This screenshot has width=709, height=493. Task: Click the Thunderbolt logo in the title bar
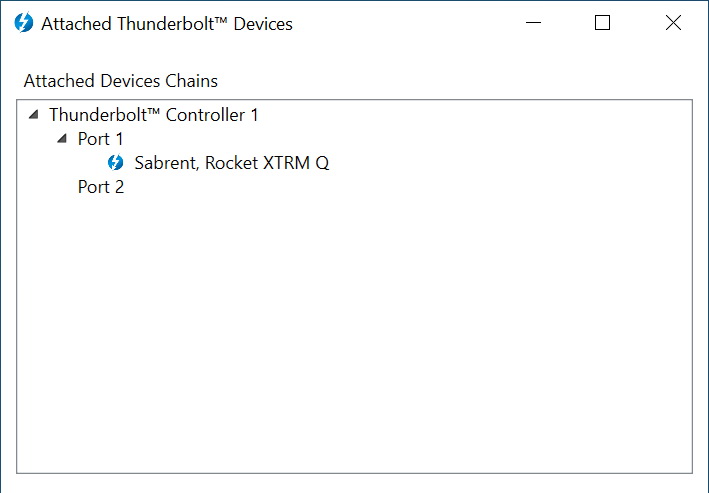pyautogui.click(x=24, y=23)
